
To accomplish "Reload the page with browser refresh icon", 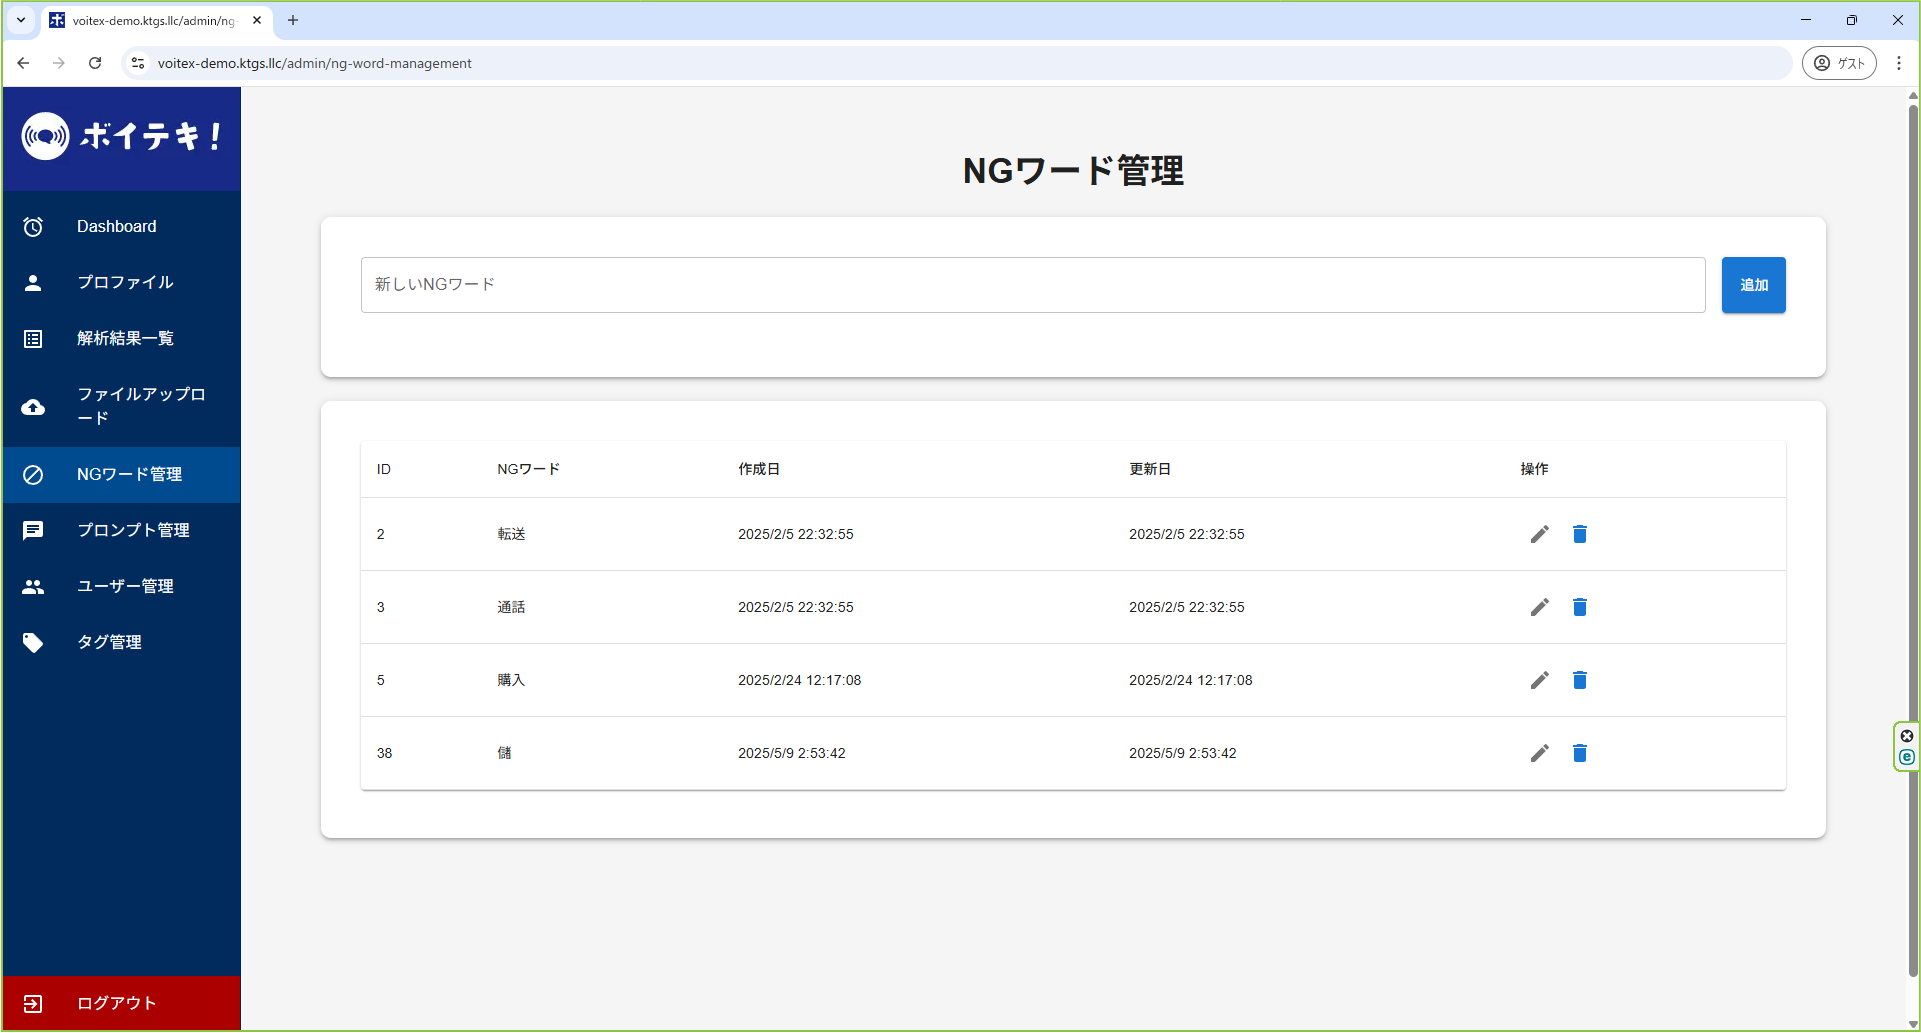I will click(95, 63).
